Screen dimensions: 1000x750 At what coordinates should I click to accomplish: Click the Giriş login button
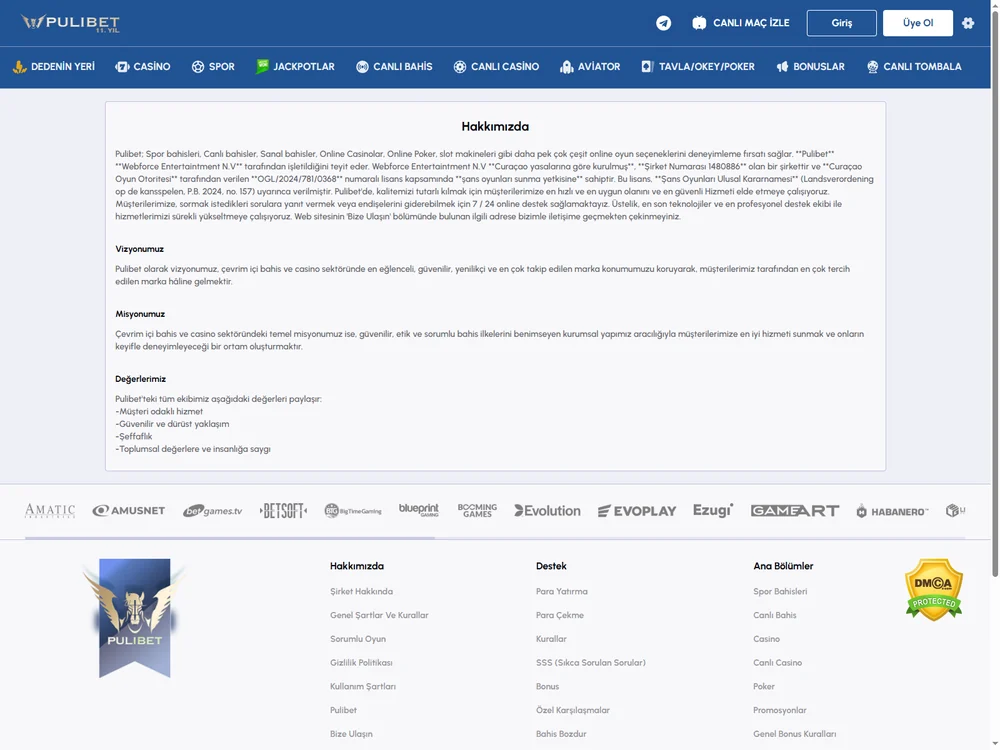(x=841, y=23)
